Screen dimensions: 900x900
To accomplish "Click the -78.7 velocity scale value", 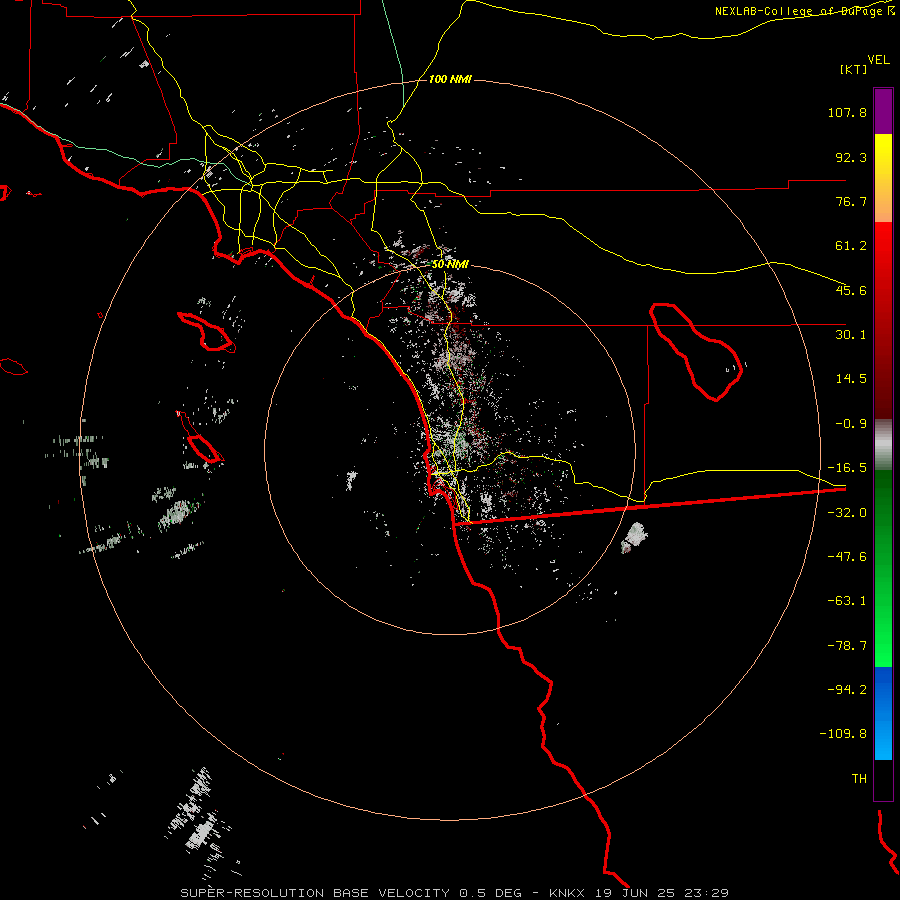I will click(x=847, y=646).
